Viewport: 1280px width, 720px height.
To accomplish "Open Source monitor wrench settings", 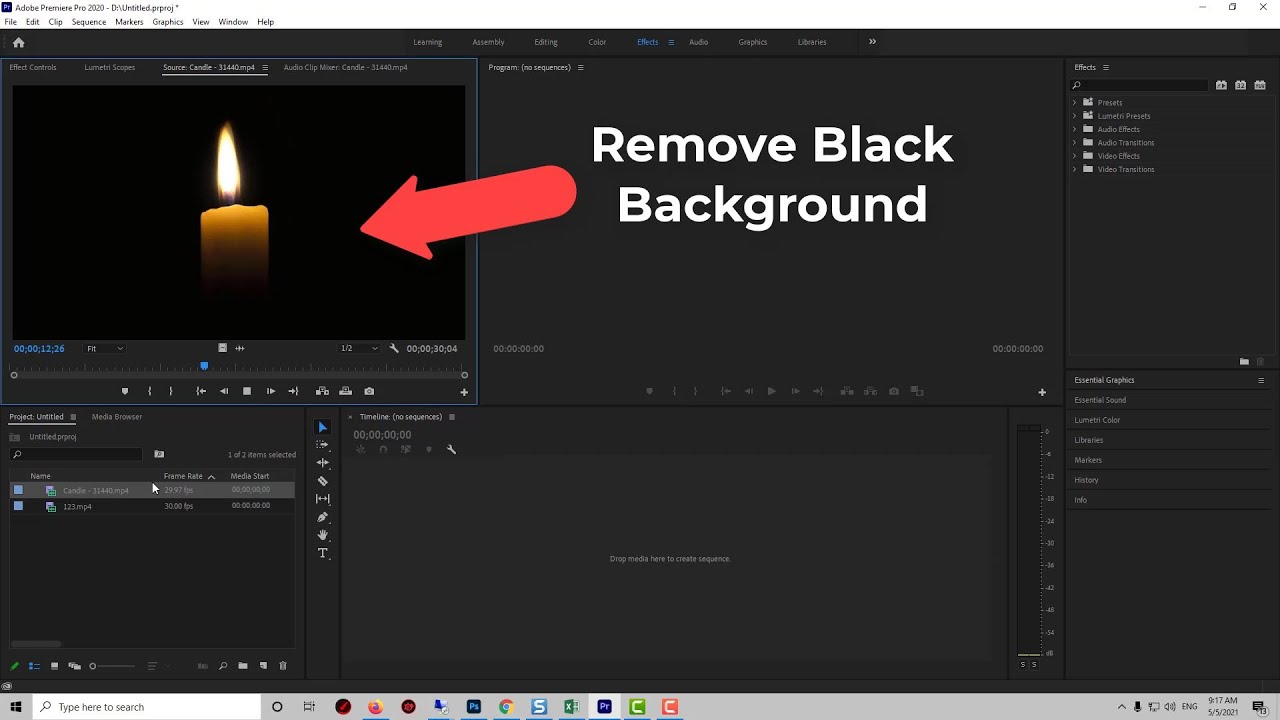I will (x=394, y=348).
